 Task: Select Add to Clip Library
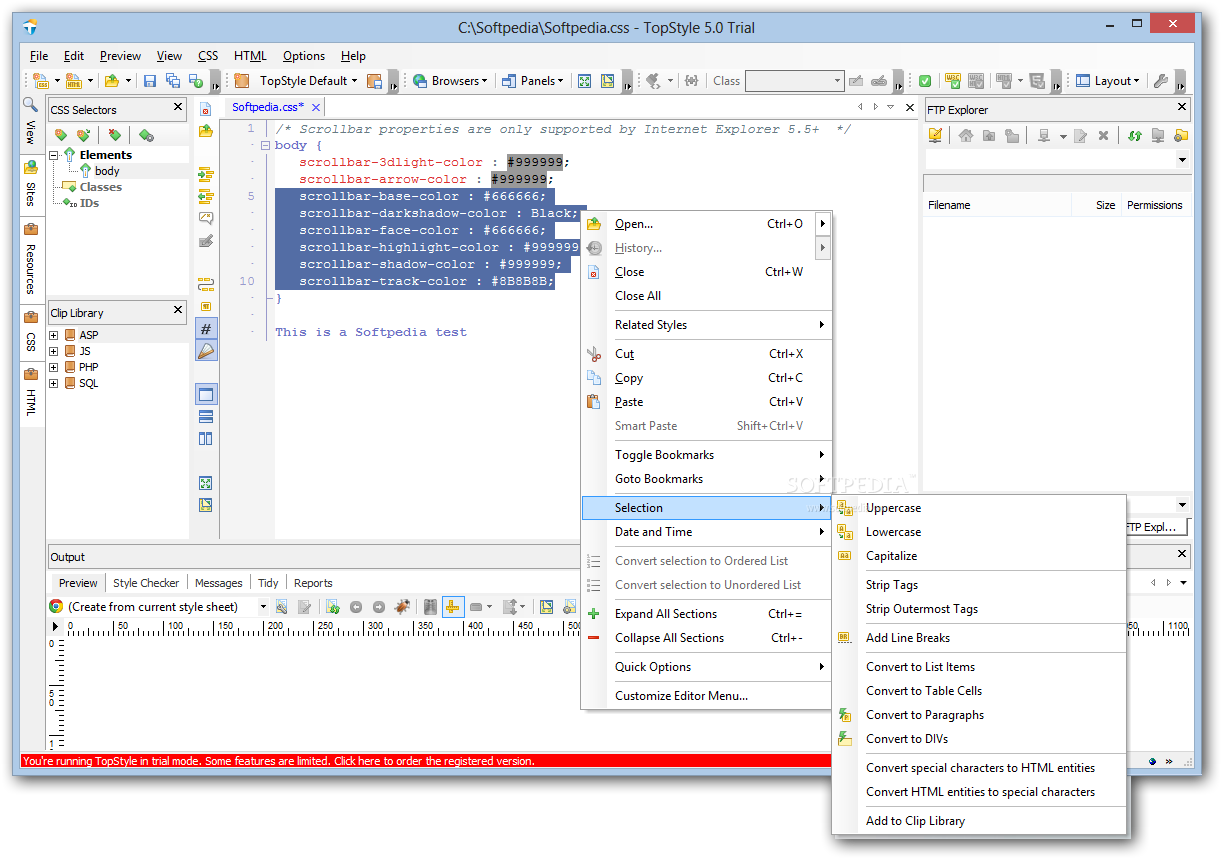(916, 821)
